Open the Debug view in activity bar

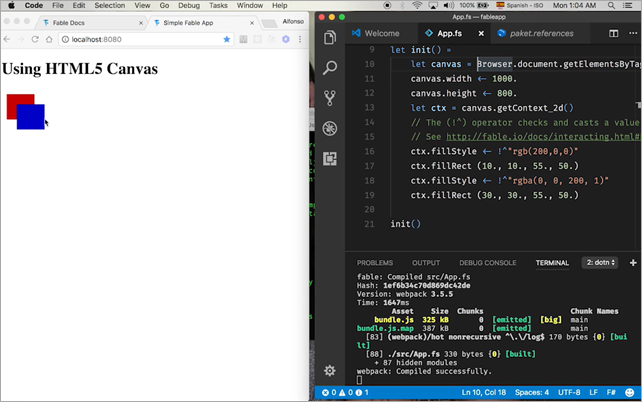[x=330, y=129]
